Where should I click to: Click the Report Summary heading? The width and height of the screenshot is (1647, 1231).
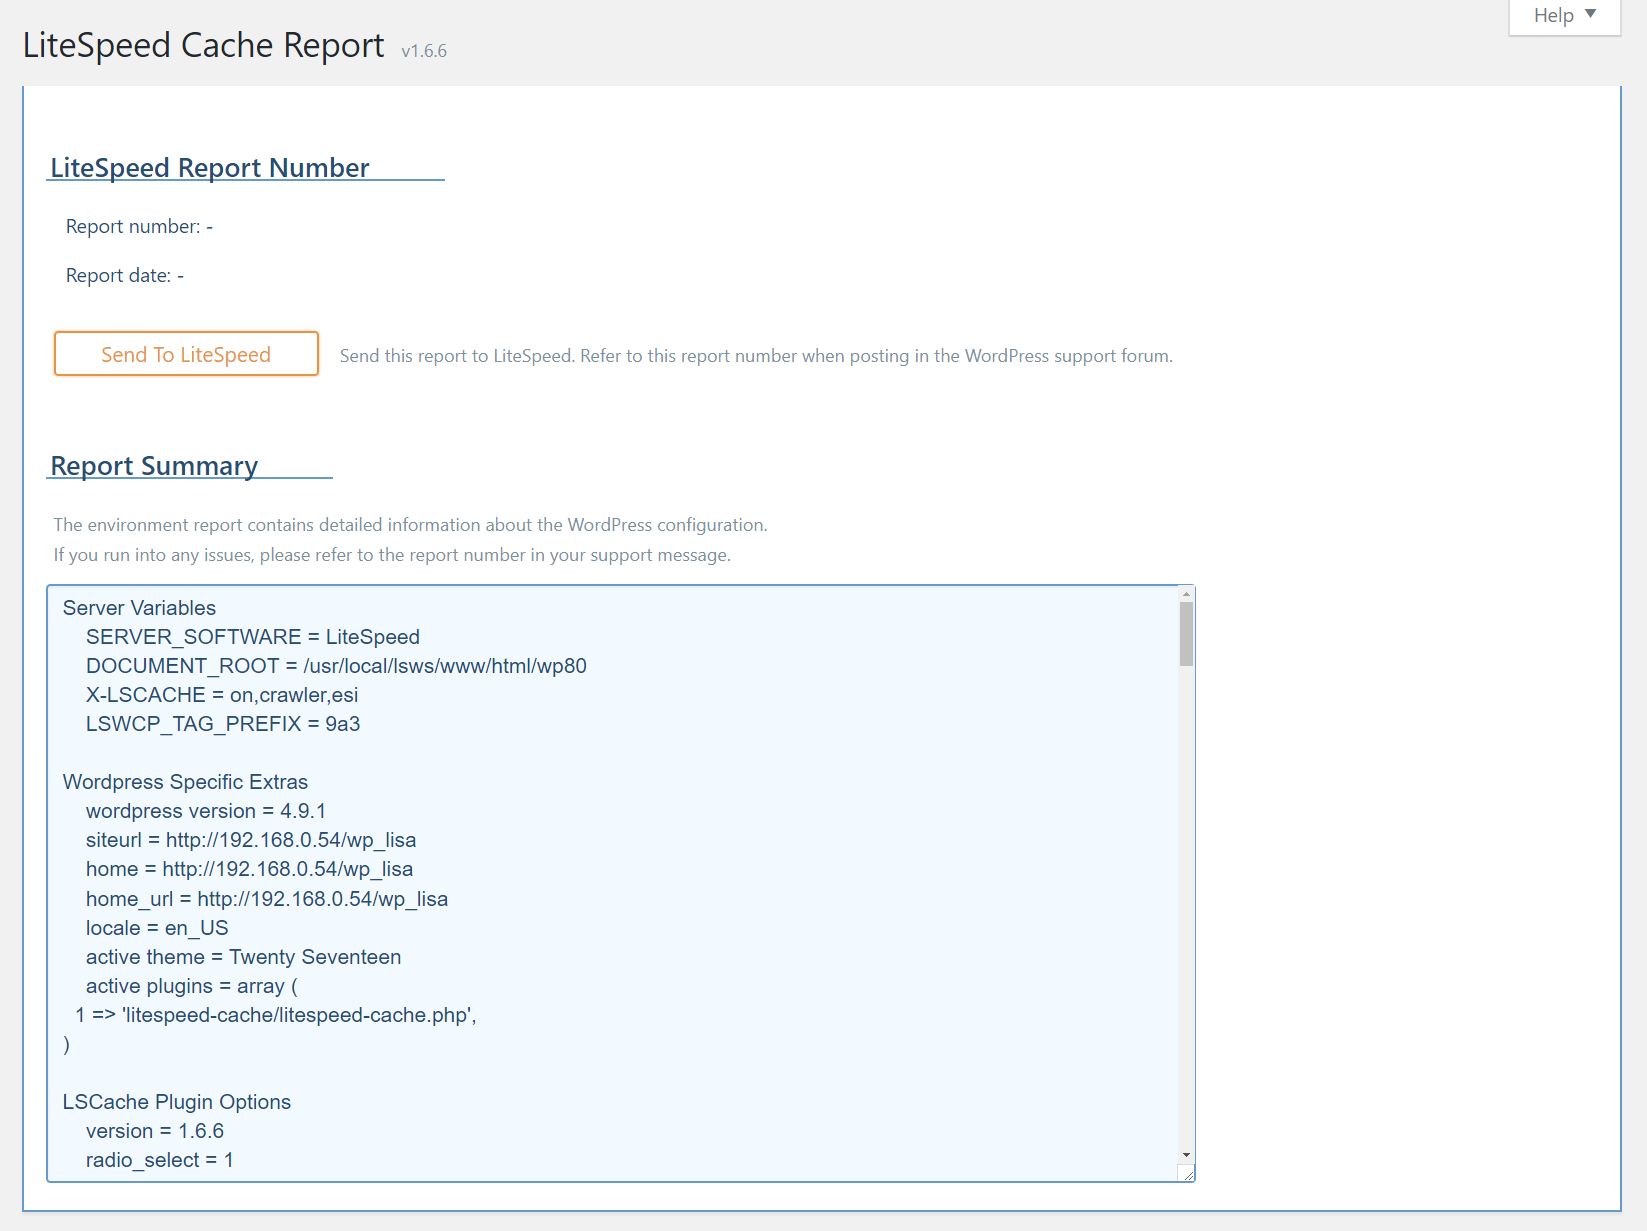tap(154, 465)
